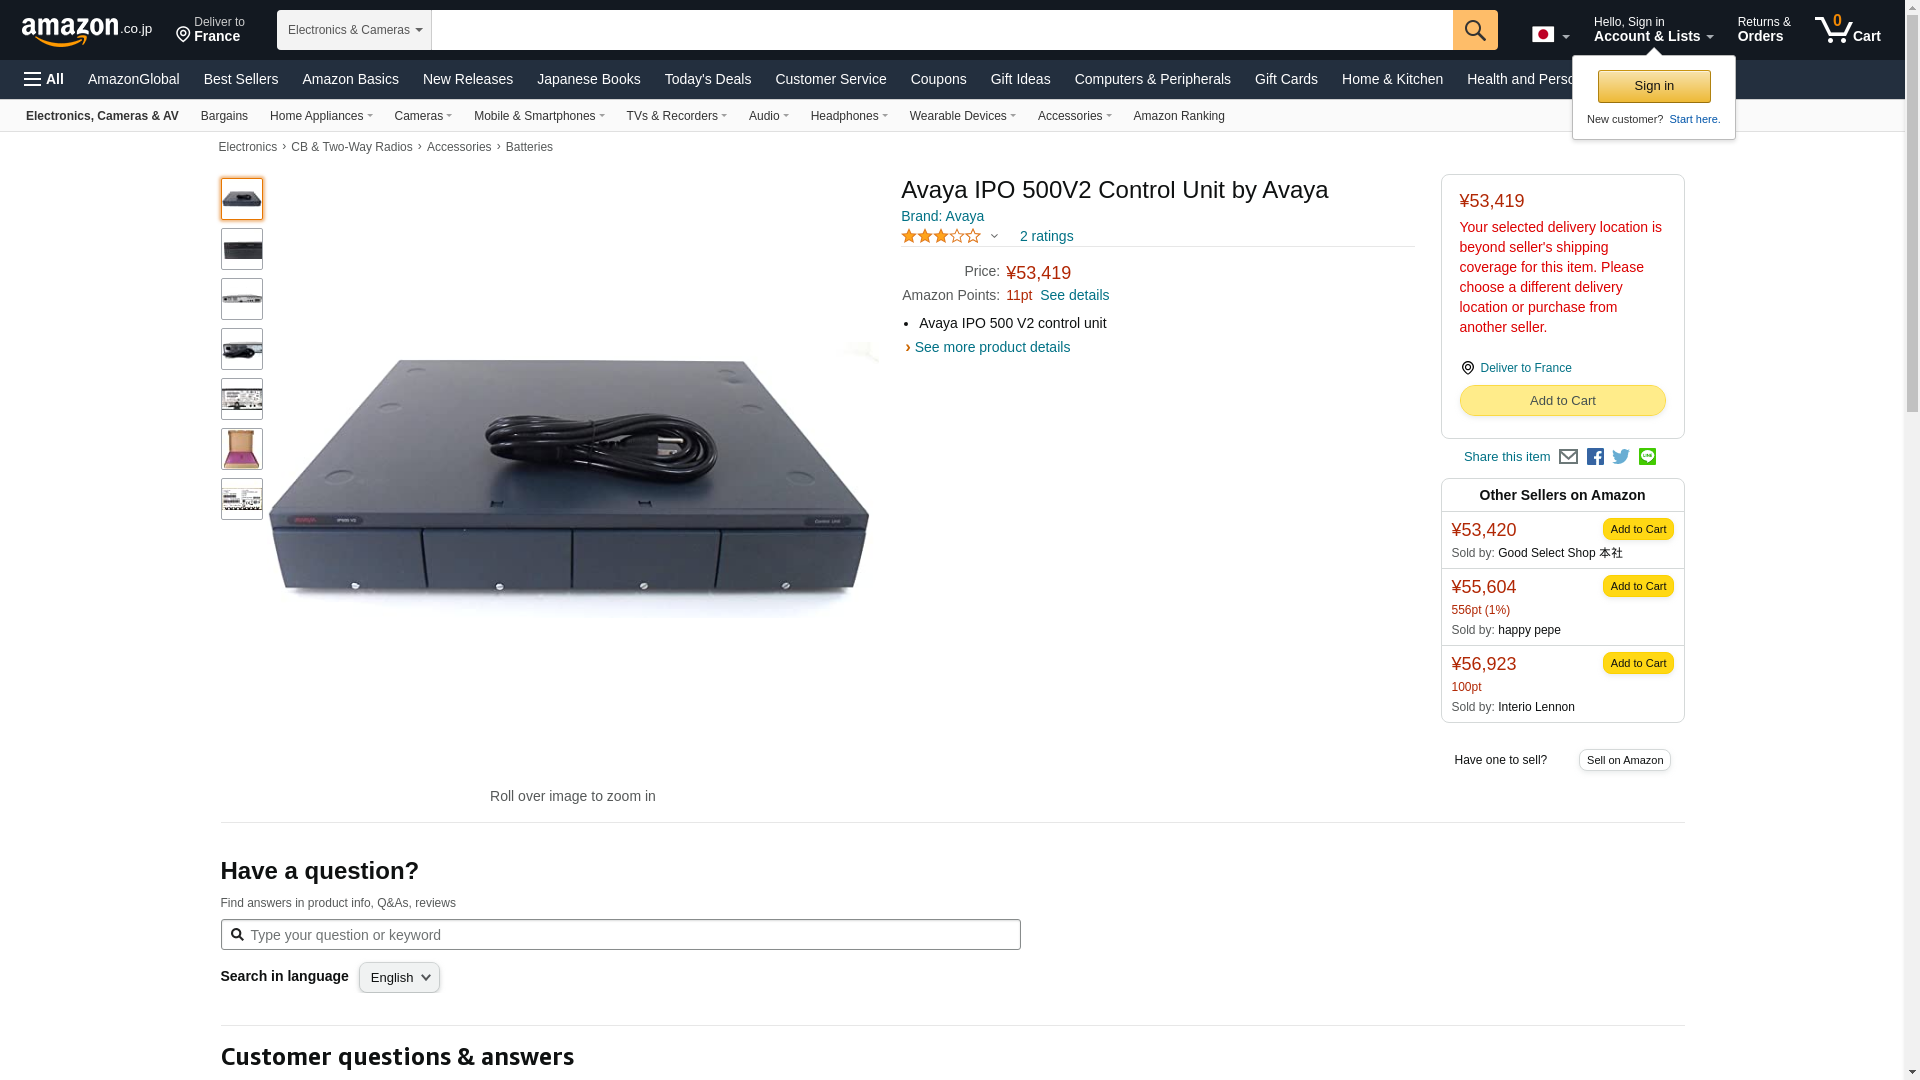This screenshot has height=1080, width=1920.
Task: Open the All hamburger menu
Action: (x=44, y=79)
